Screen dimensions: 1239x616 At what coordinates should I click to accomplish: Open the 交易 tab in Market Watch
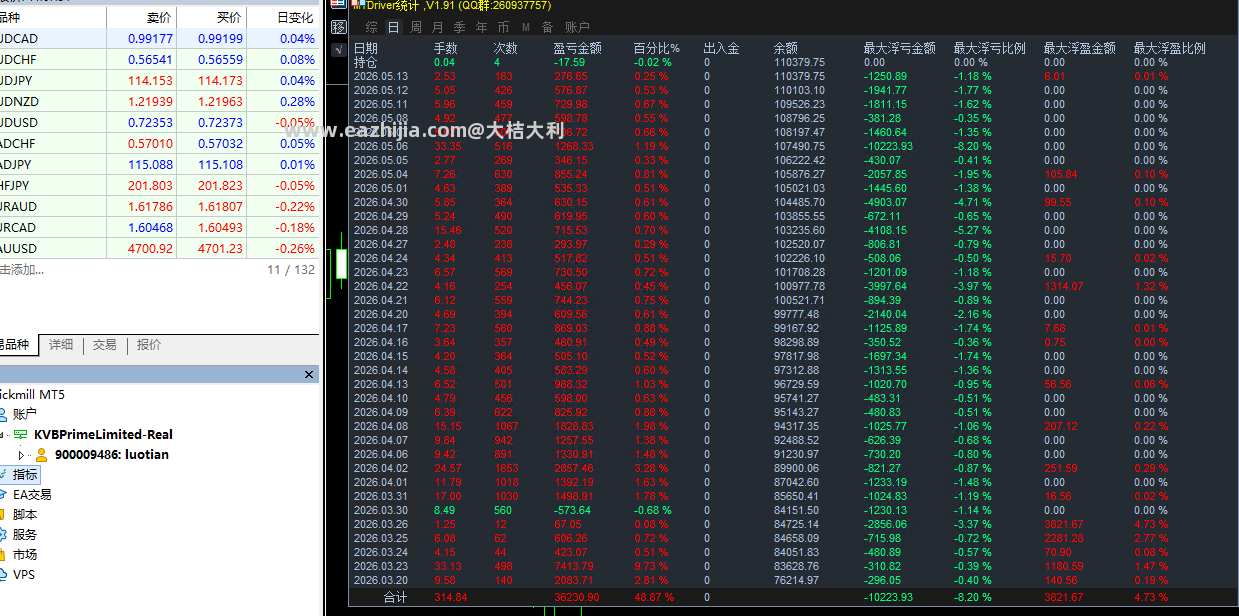point(105,345)
